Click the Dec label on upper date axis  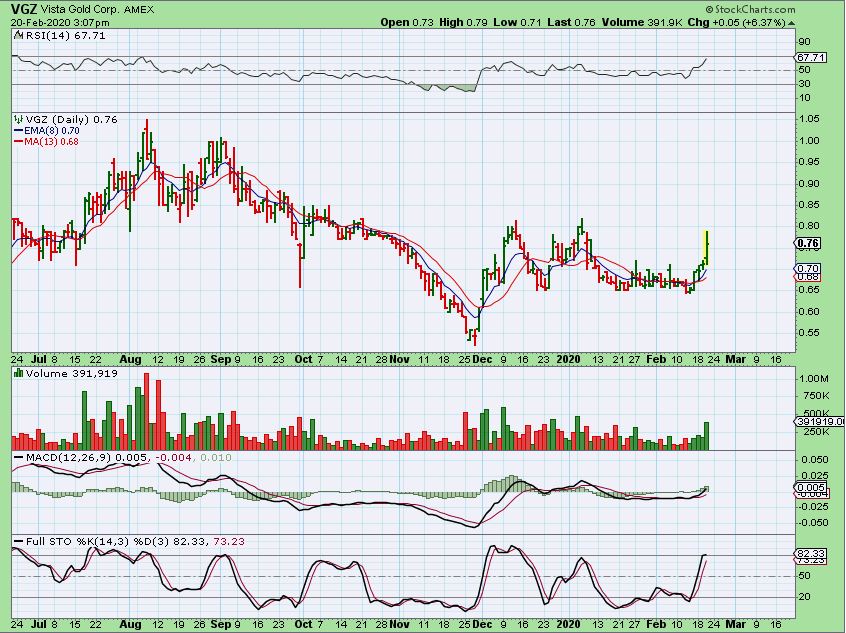[x=482, y=359]
